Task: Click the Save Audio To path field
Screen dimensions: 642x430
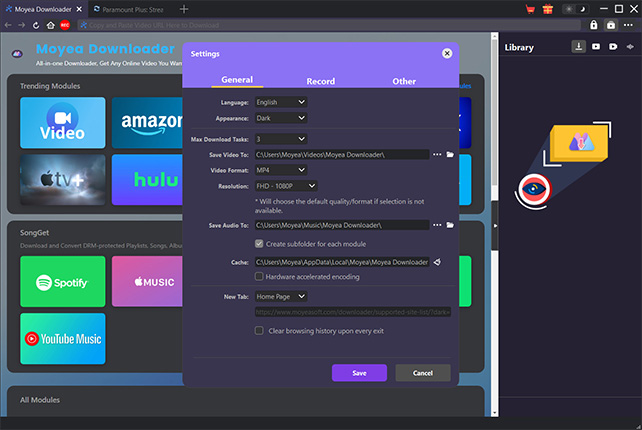Action: (342, 225)
